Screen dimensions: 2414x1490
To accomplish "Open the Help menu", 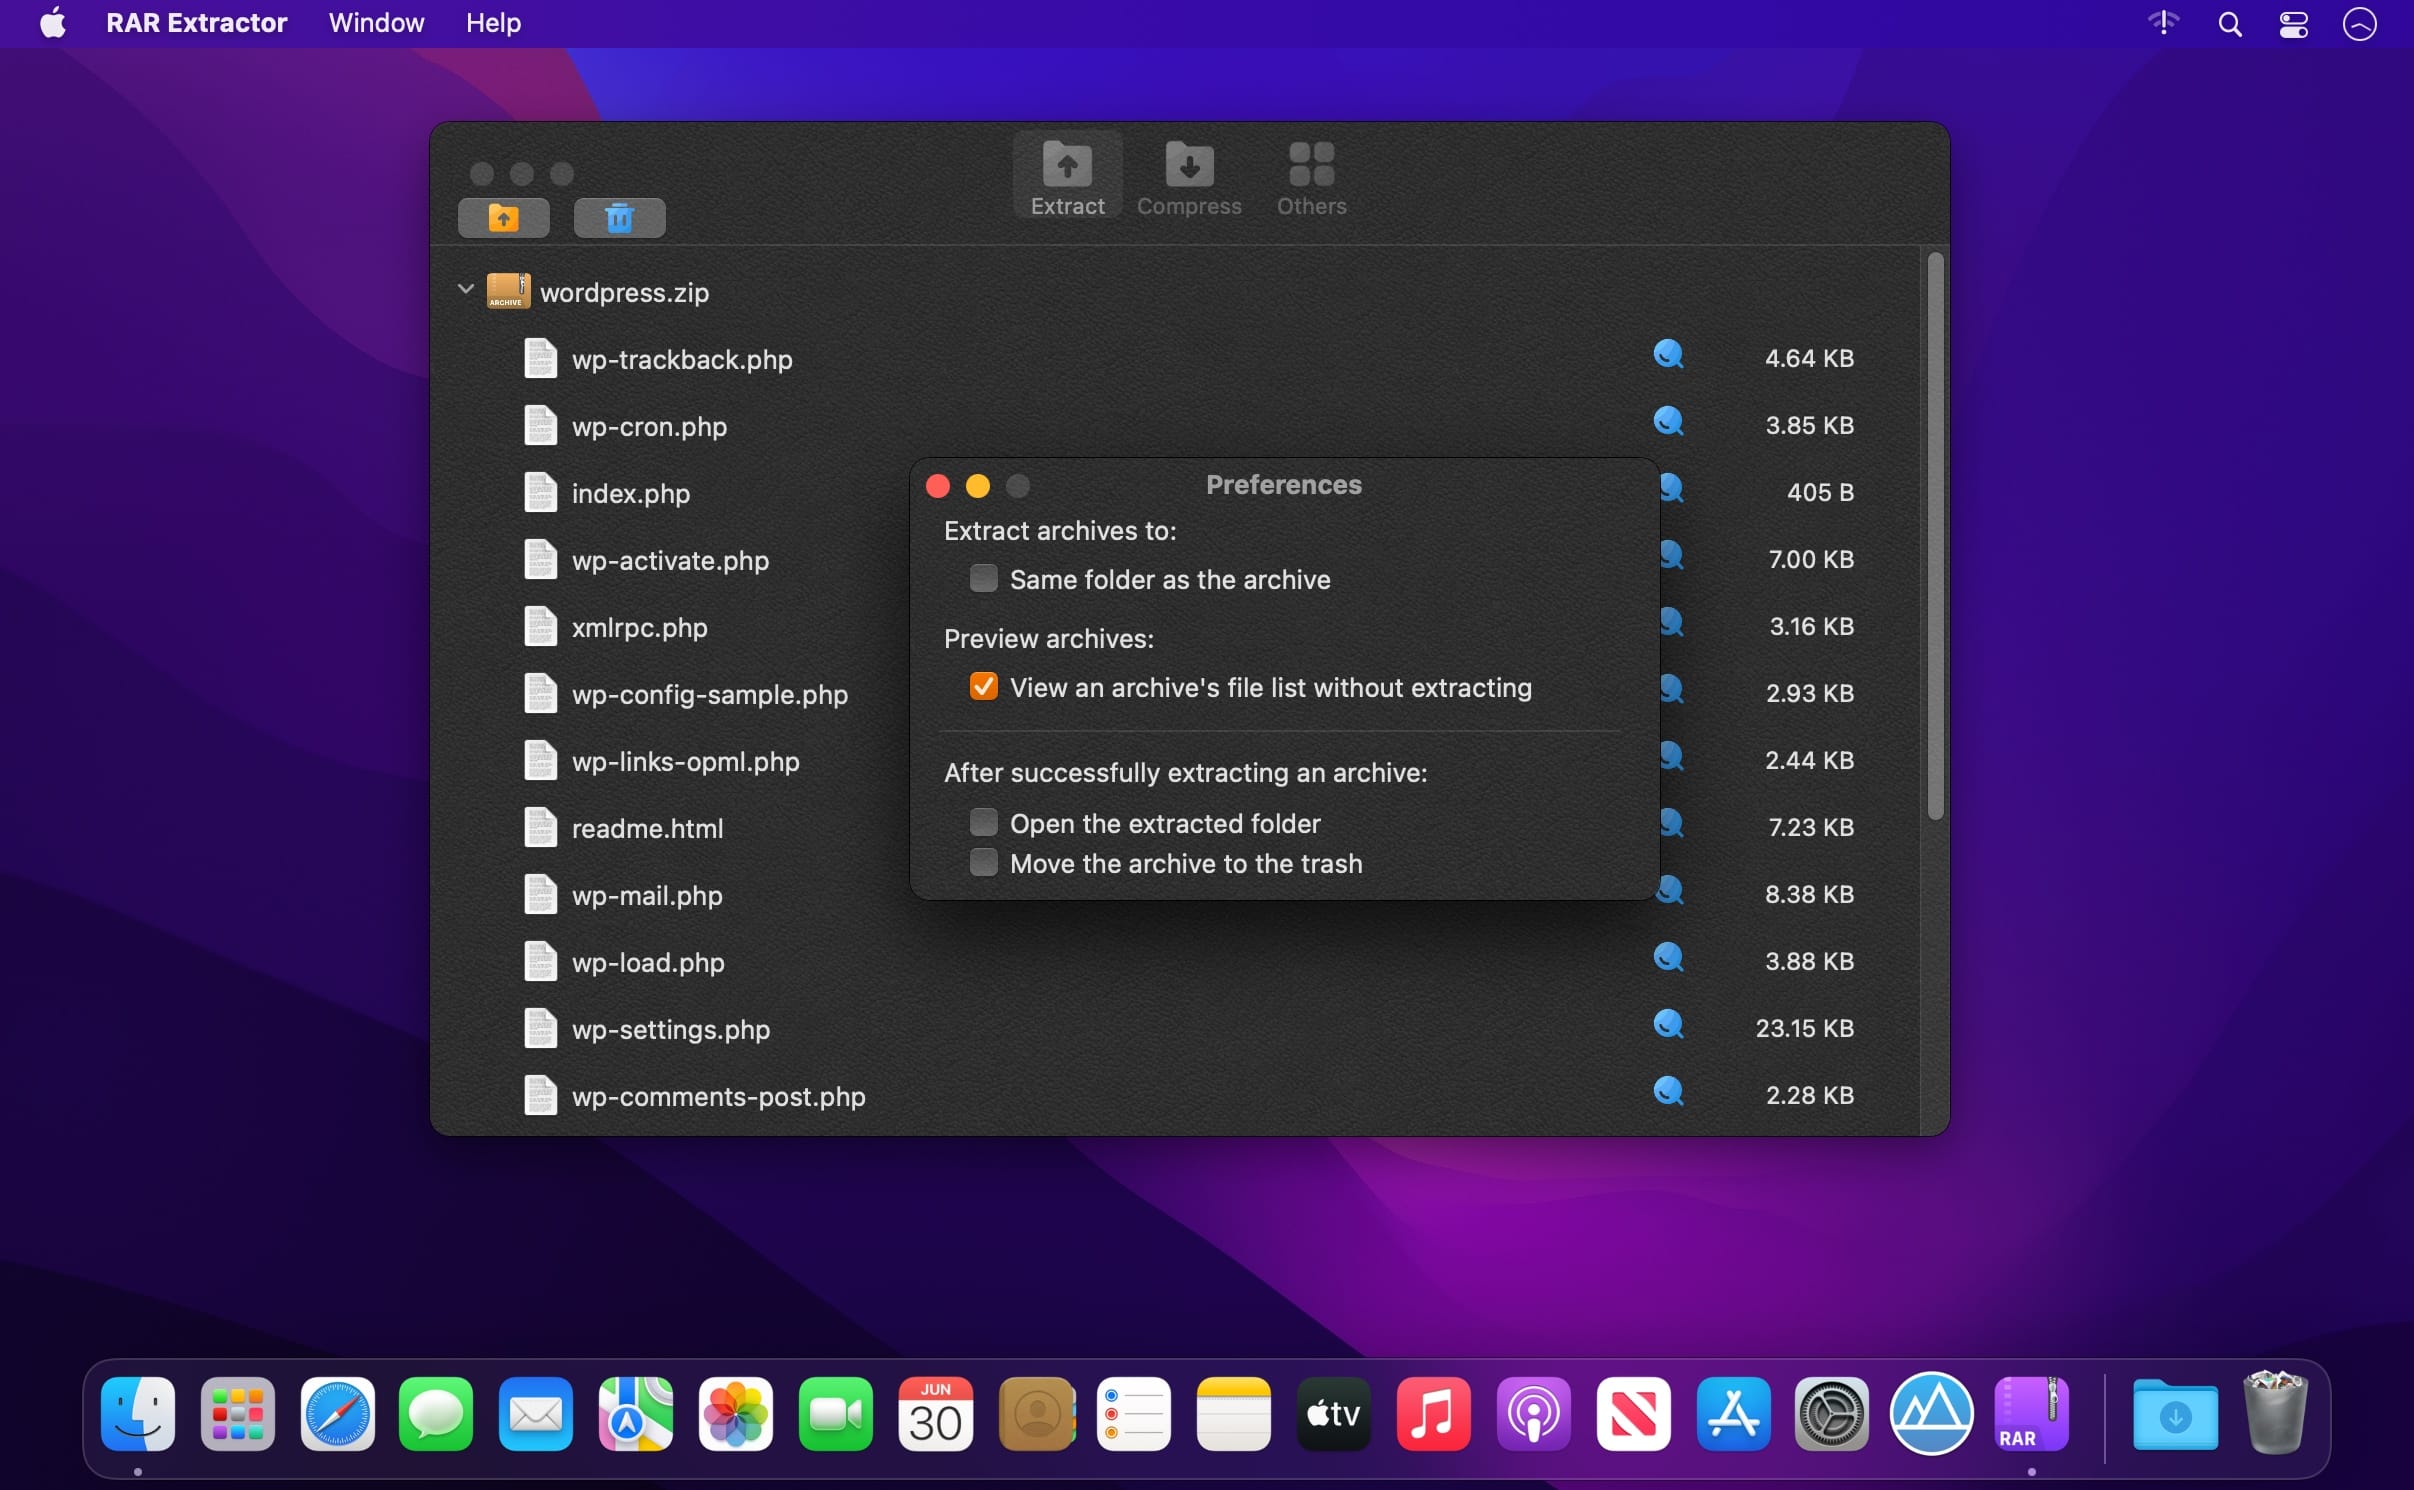I will click(x=493, y=23).
